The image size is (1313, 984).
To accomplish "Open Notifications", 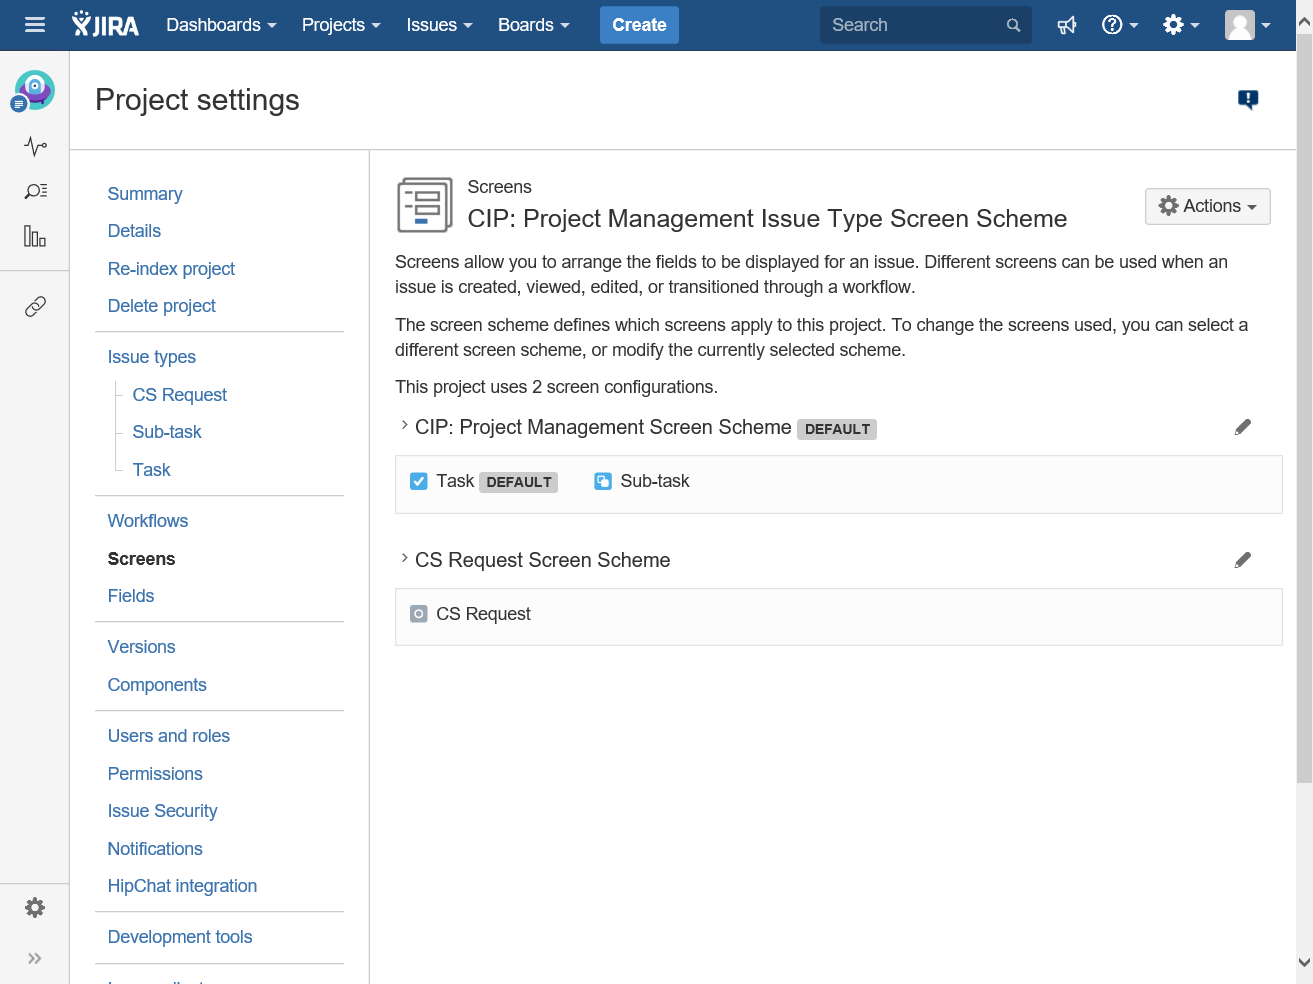I will pyautogui.click(x=155, y=849).
